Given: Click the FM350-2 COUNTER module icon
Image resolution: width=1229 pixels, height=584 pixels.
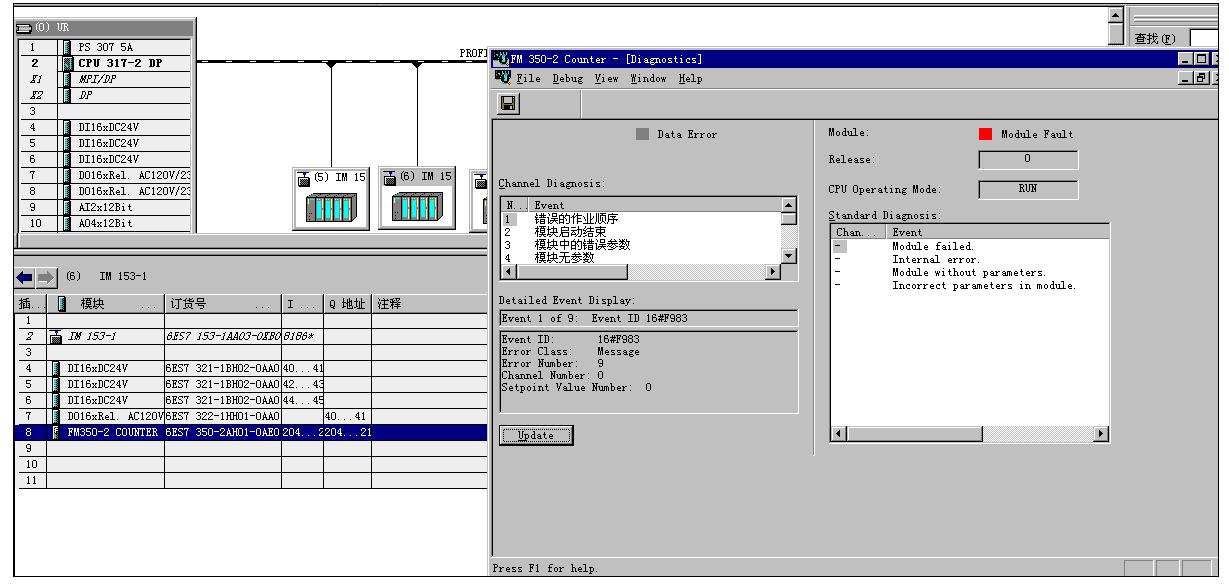Looking at the screenshot, I should click(56, 433).
